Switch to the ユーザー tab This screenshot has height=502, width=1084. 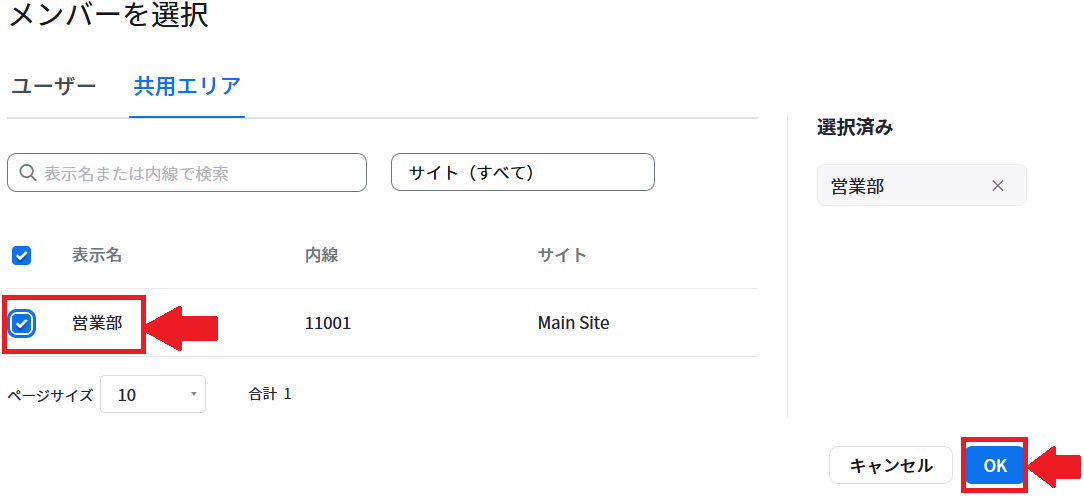[54, 86]
